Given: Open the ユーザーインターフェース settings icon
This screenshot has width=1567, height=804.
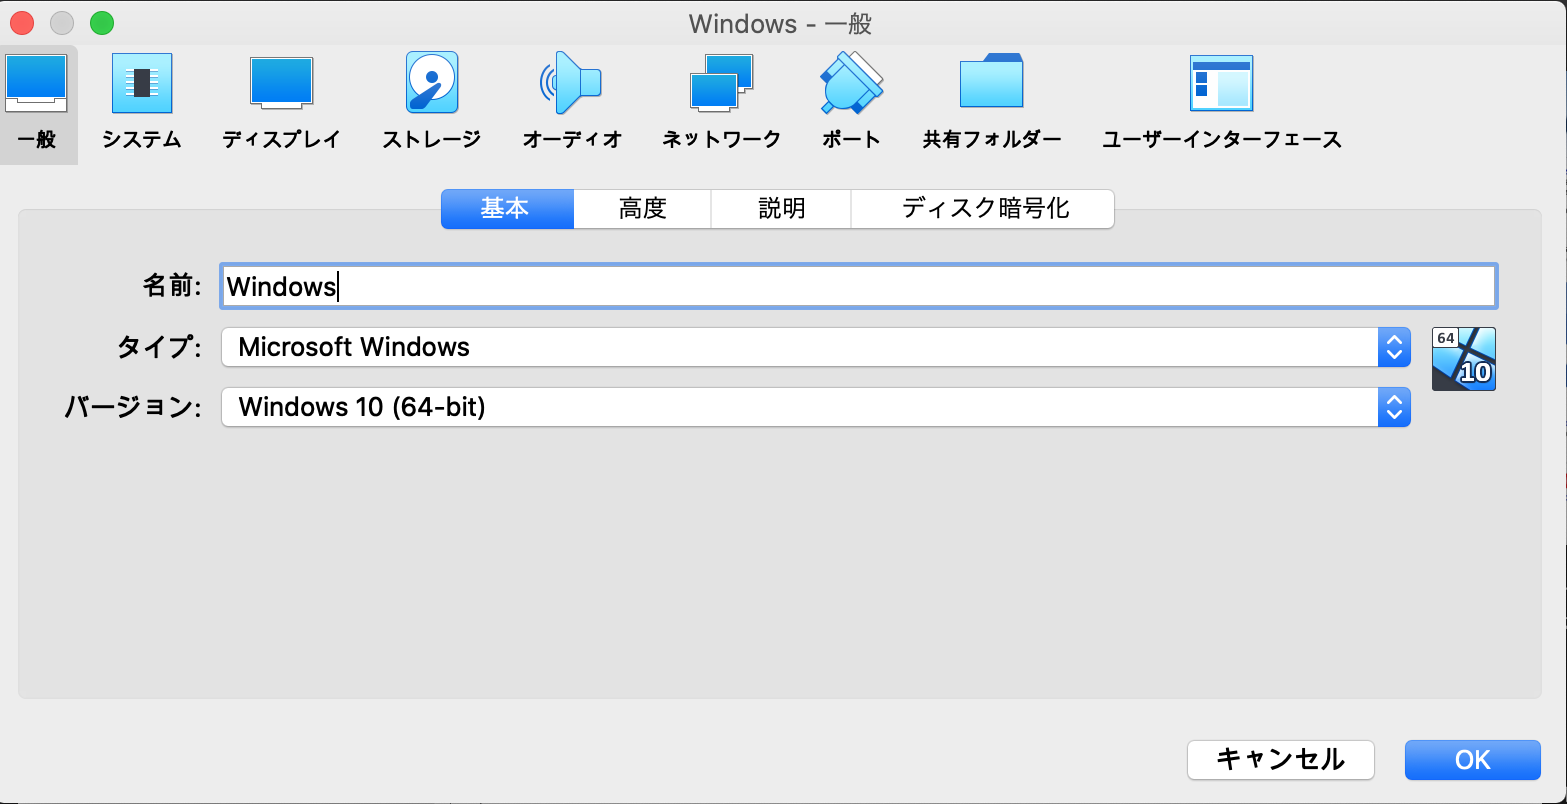Looking at the screenshot, I should 1221,100.
